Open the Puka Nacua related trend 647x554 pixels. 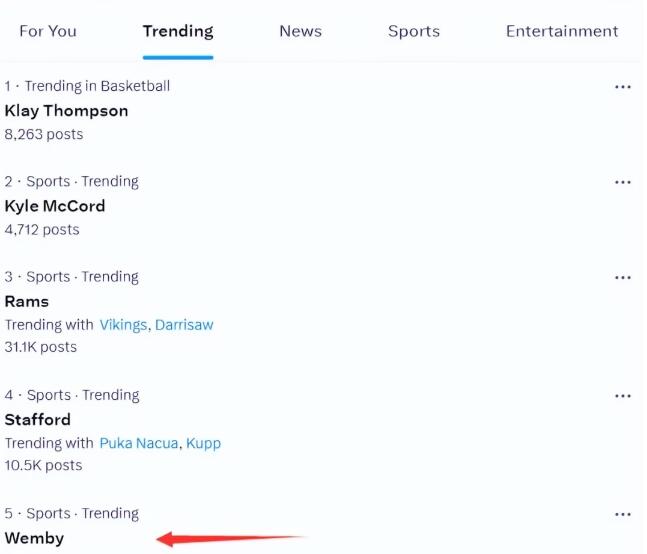[x=138, y=443]
